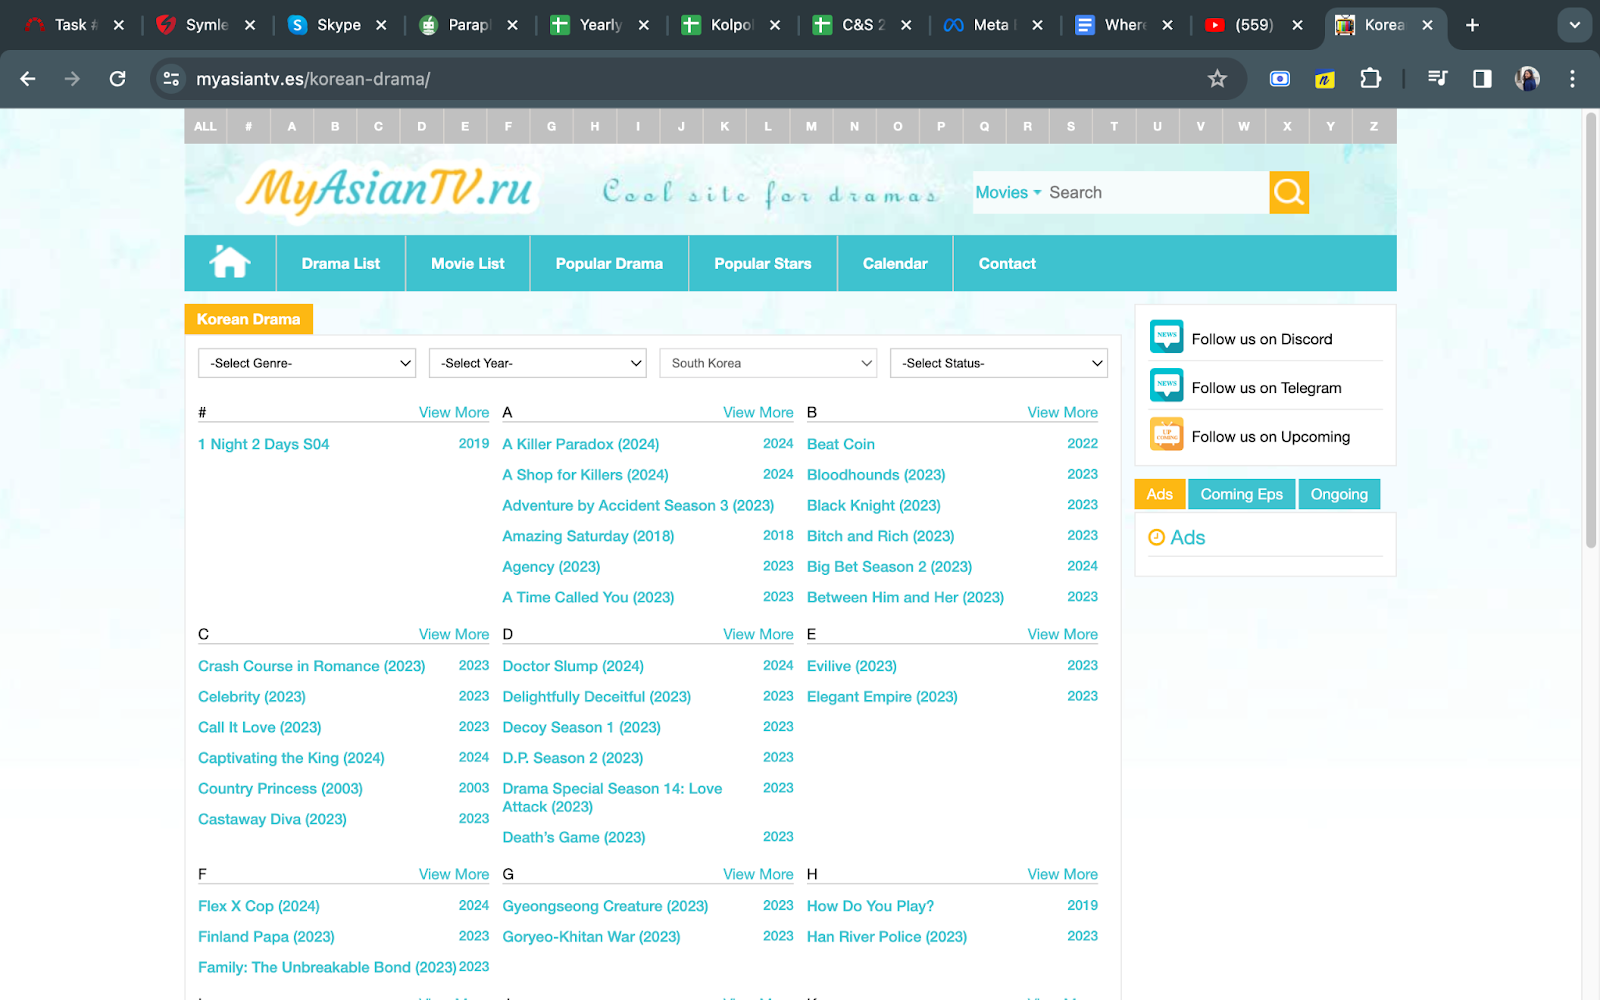Click View More for section A
This screenshot has height=1000, width=1600.
point(758,412)
